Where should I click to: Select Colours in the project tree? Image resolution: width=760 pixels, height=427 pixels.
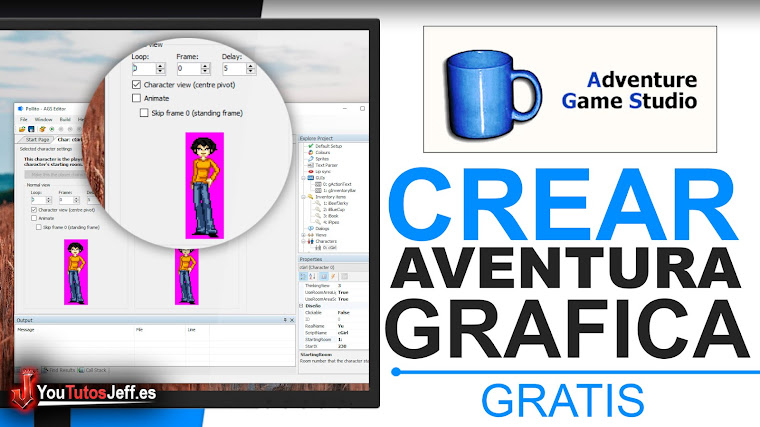[323, 152]
